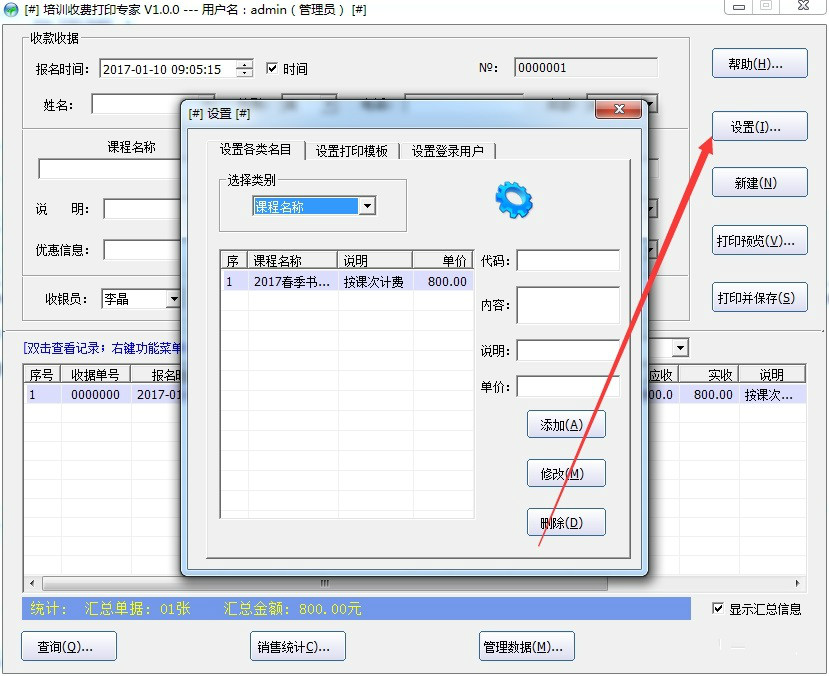Click the horizontal scrollbar thumb of main table
The image size is (829, 676).
tap(325, 584)
